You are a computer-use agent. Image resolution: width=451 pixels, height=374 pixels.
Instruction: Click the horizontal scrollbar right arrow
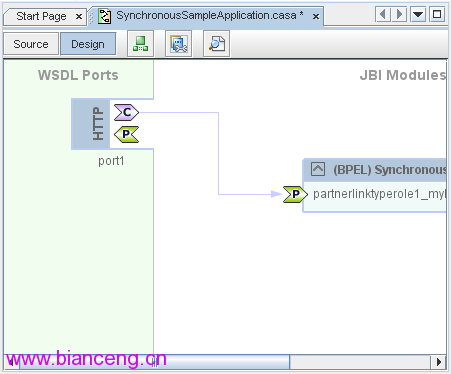click(x=439, y=362)
